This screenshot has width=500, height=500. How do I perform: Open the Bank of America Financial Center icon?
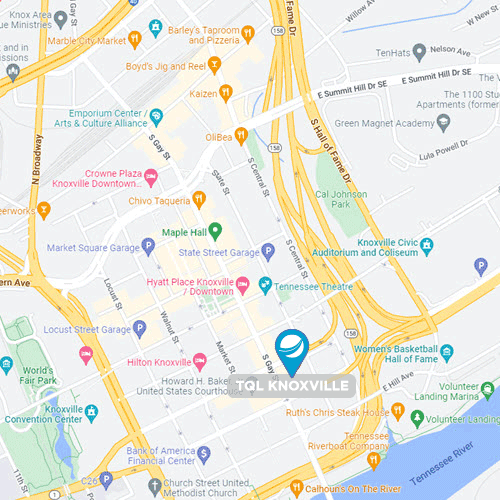point(204,455)
